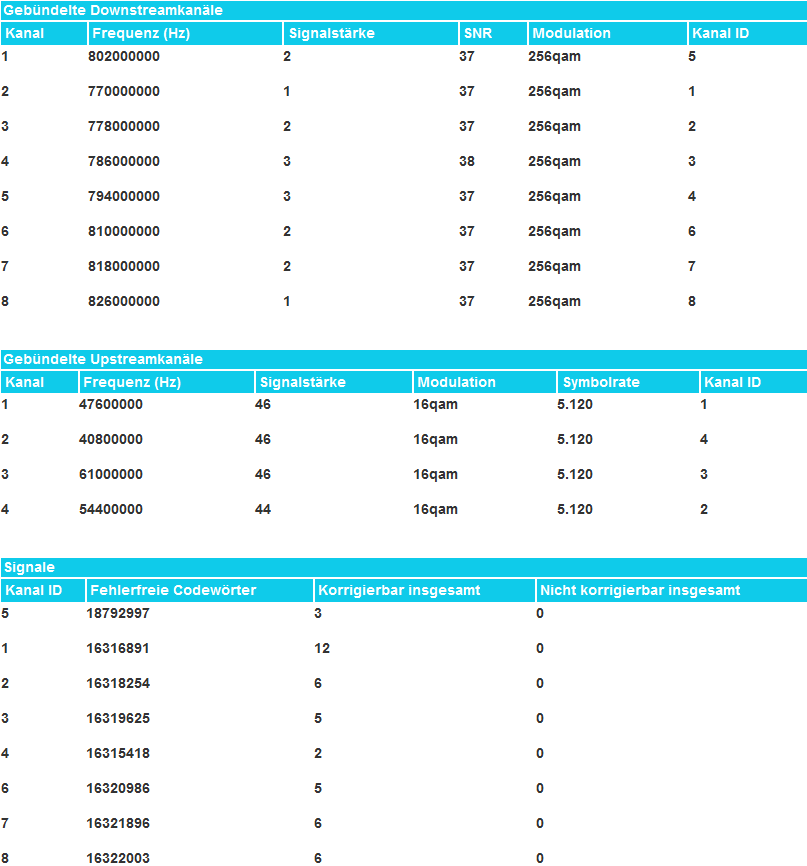Select the upstream frequency 61000000
The width and height of the screenshot is (807, 866).
click(111, 474)
